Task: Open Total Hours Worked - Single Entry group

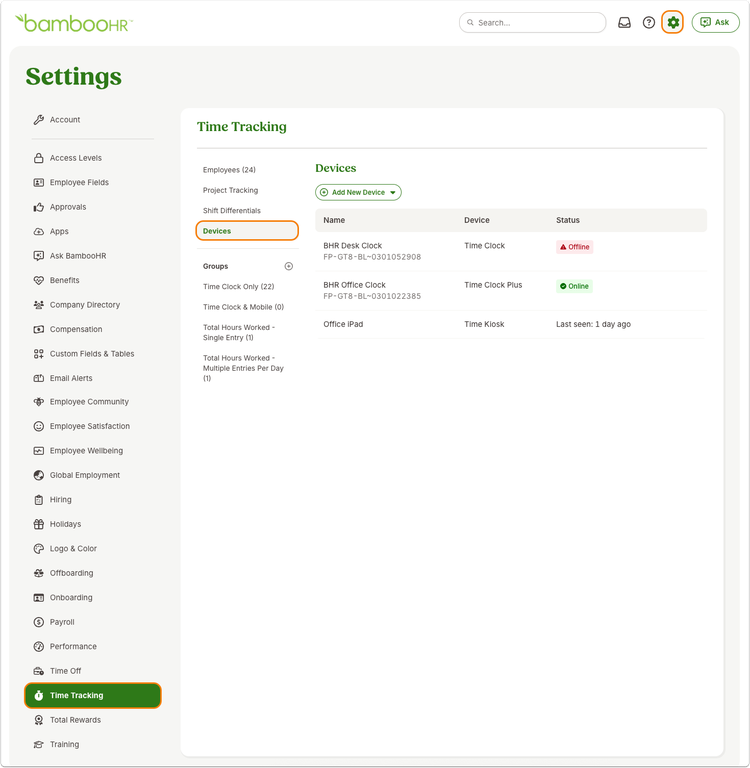Action: click(239, 333)
